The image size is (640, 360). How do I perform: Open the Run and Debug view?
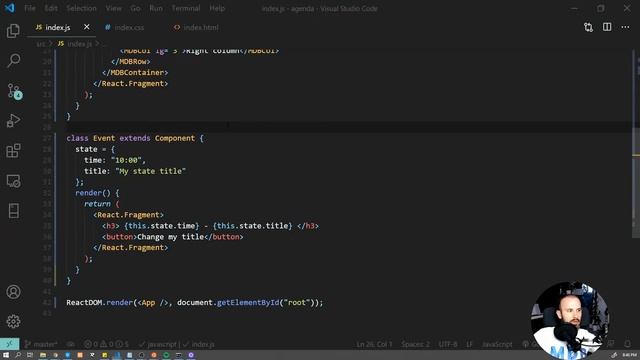pyautogui.click(x=13, y=121)
